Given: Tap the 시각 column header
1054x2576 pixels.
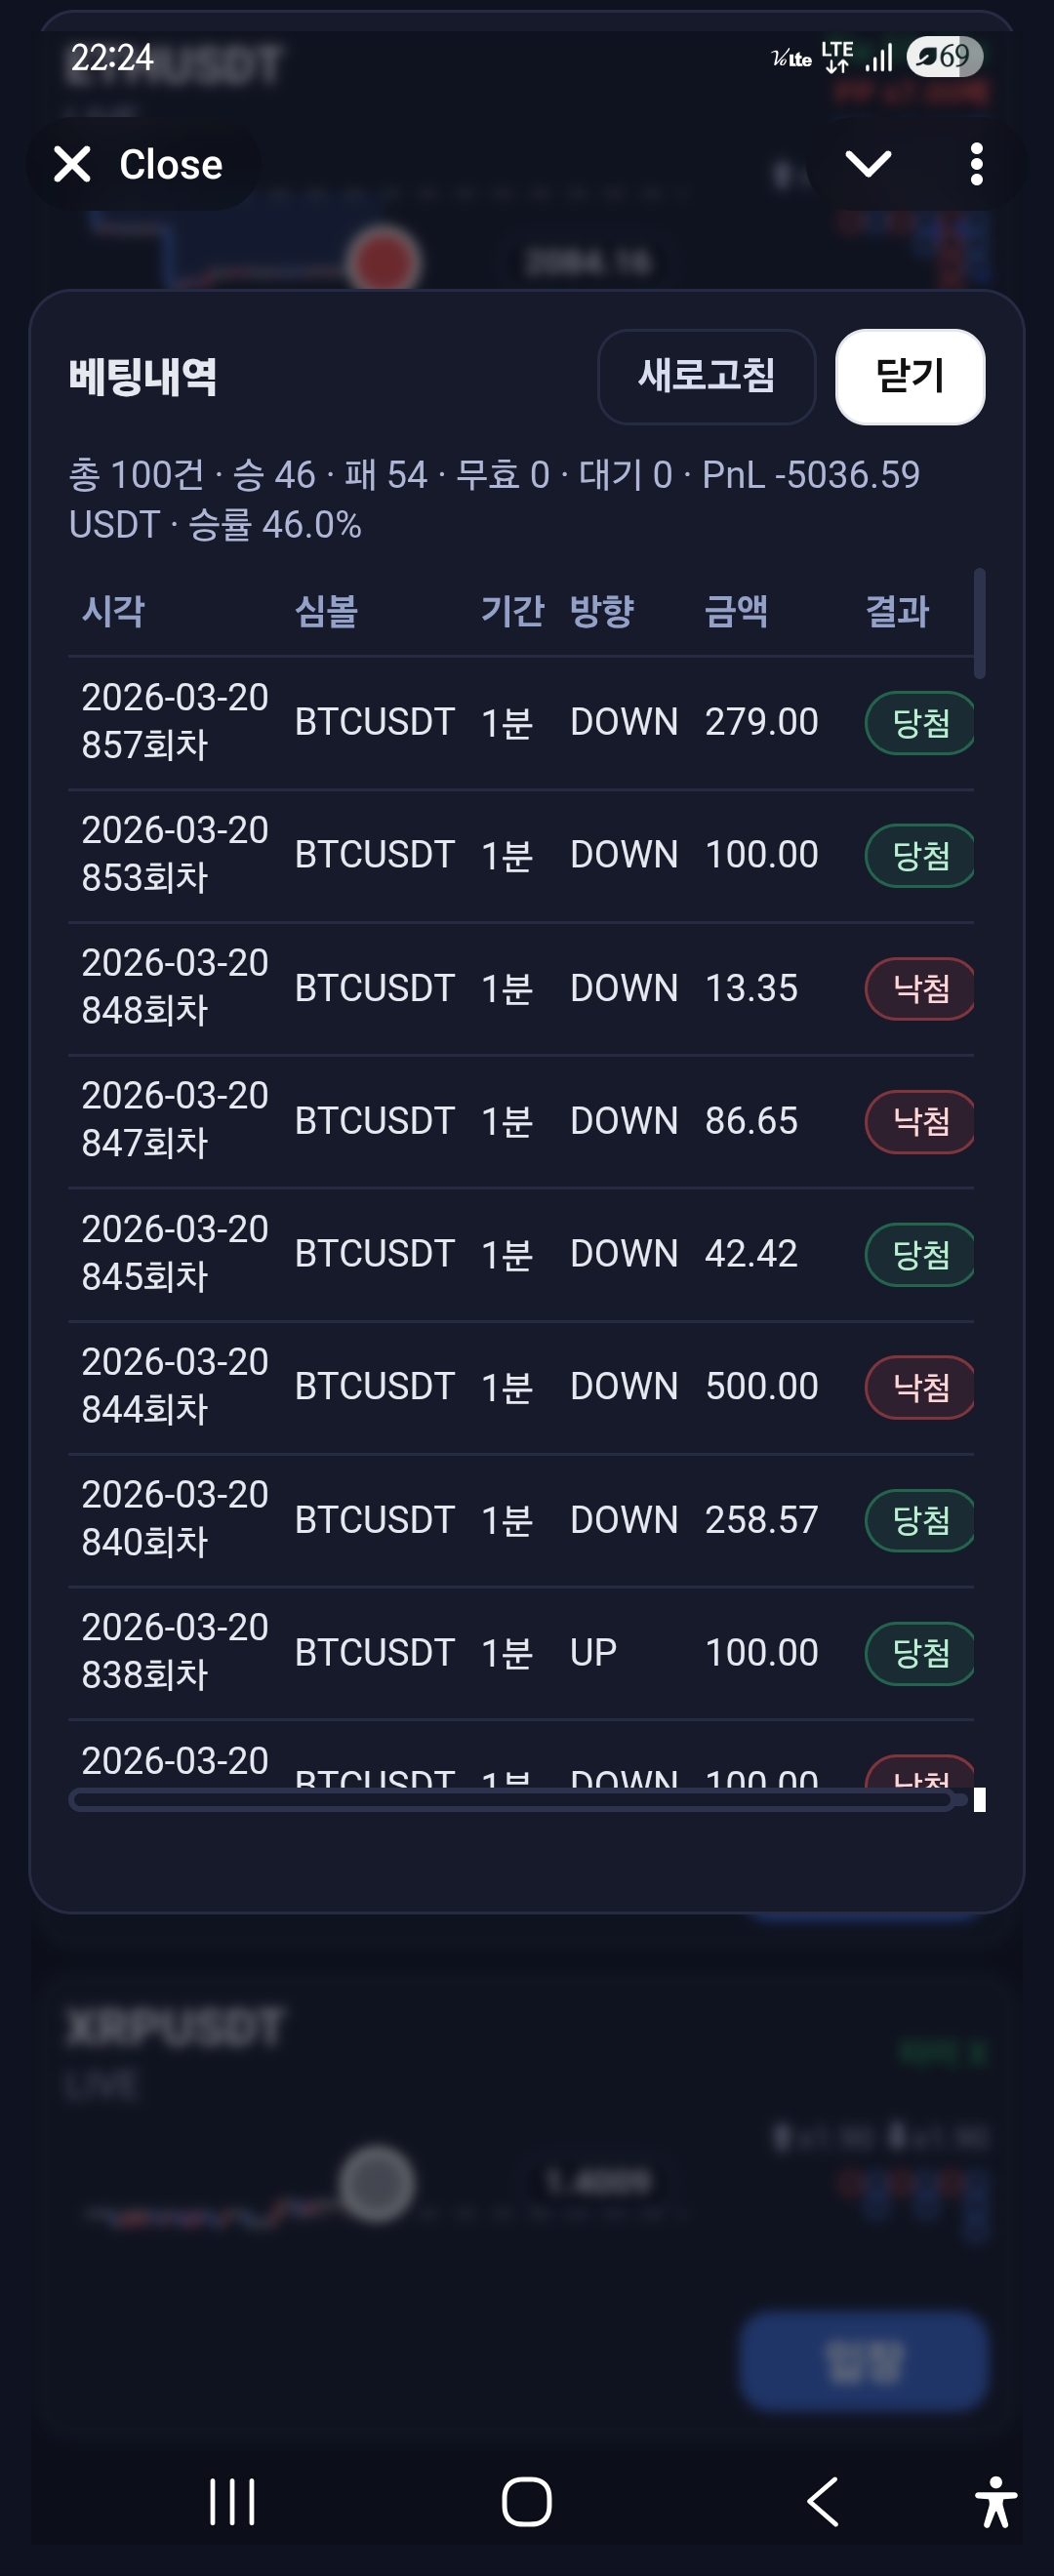Looking at the screenshot, I should coord(113,610).
